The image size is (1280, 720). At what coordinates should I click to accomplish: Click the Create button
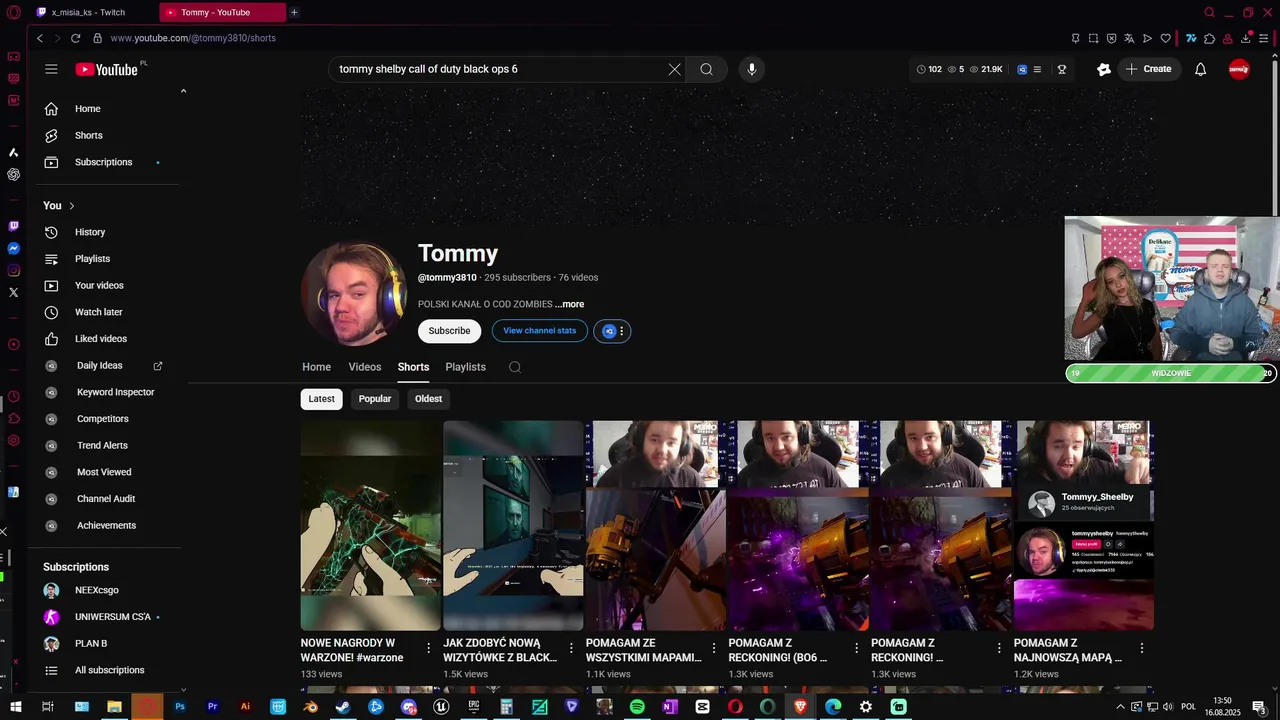click(x=1148, y=69)
